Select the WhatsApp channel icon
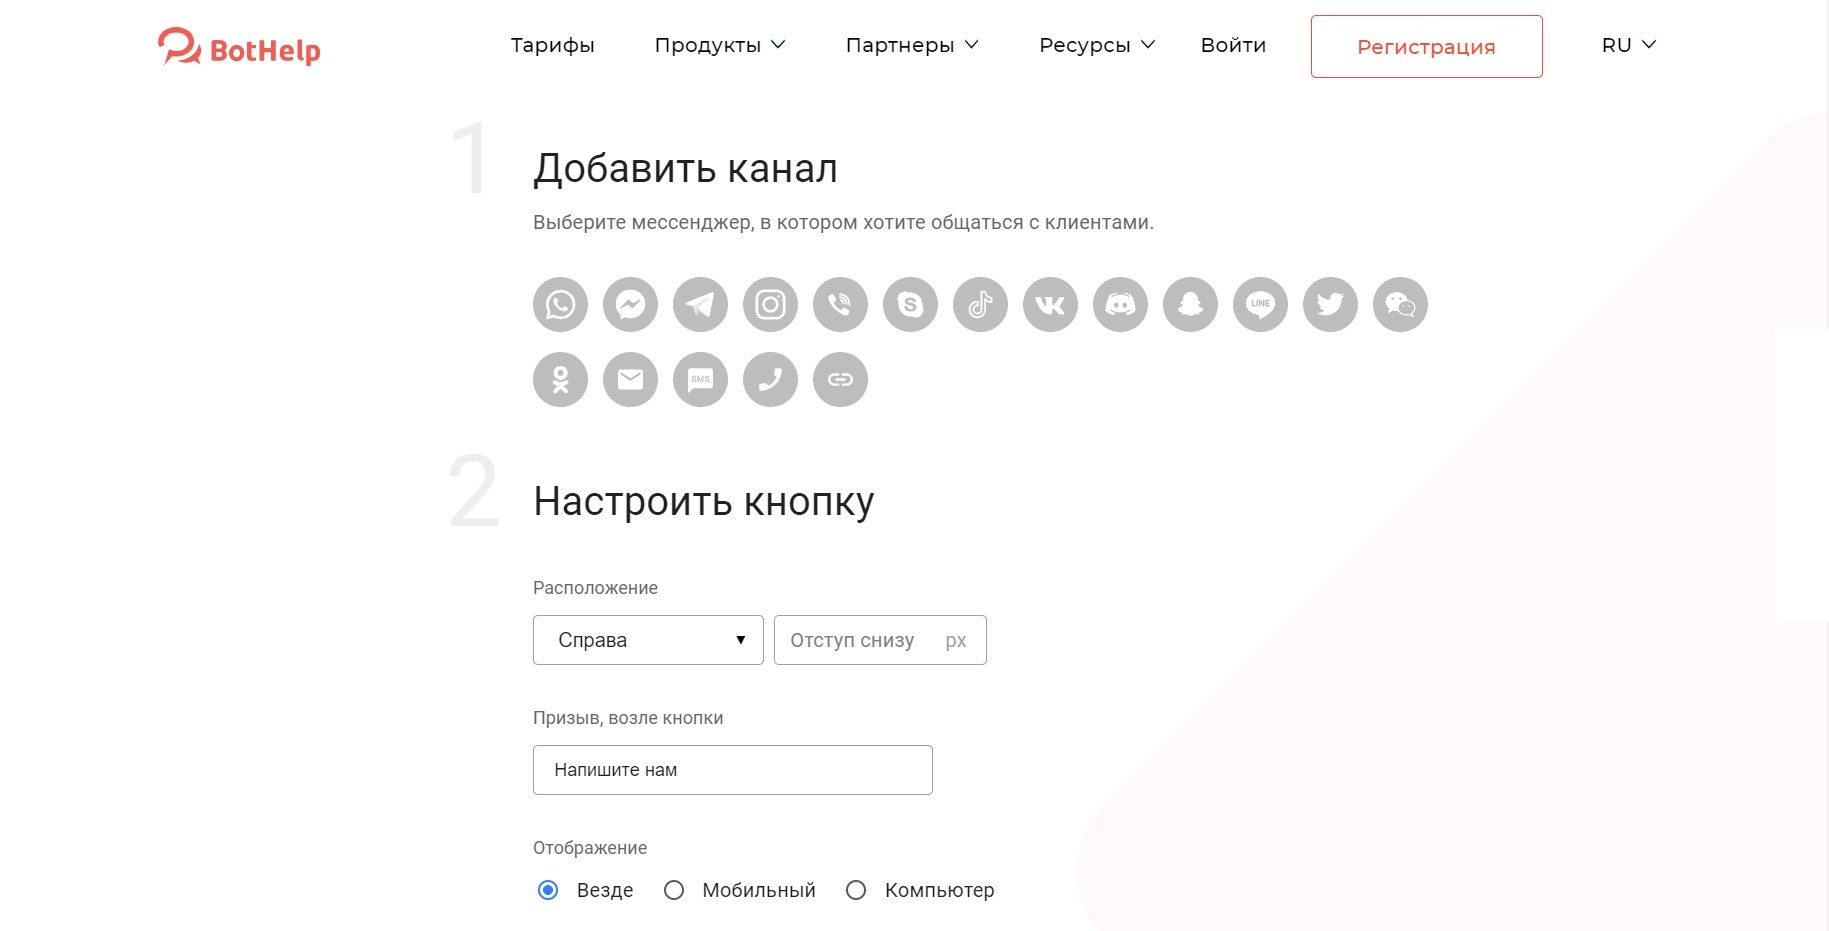This screenshot has width=1829, height=931. (560, 304)
